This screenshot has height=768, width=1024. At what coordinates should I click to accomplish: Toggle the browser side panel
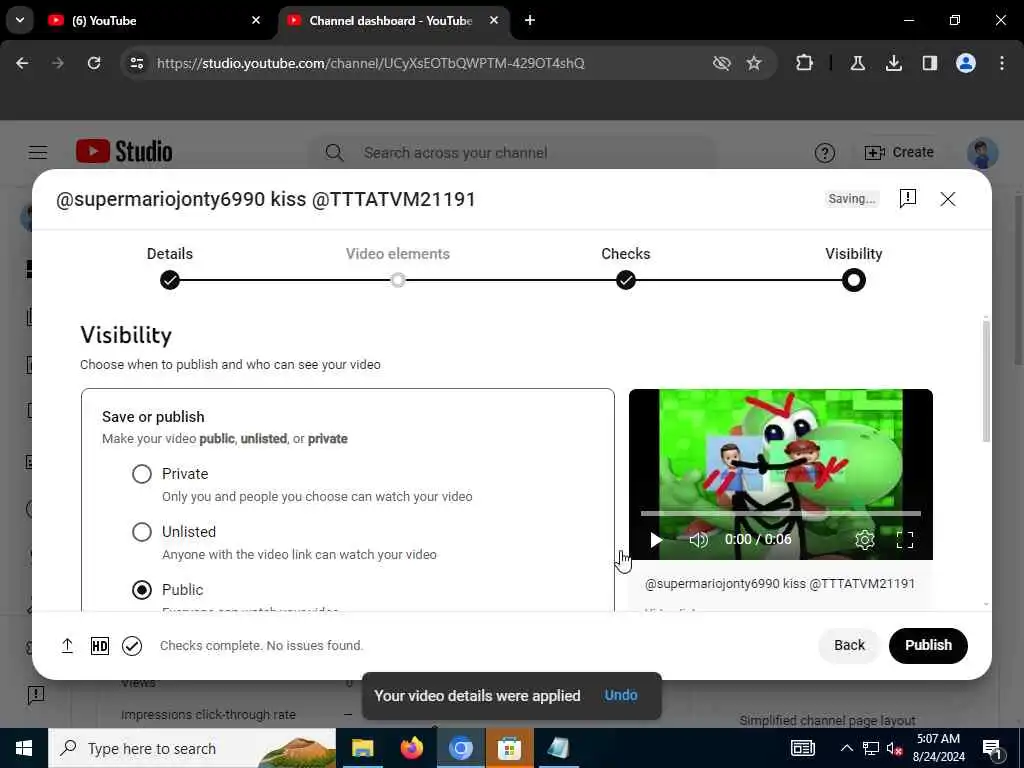(x=929, y=63)
